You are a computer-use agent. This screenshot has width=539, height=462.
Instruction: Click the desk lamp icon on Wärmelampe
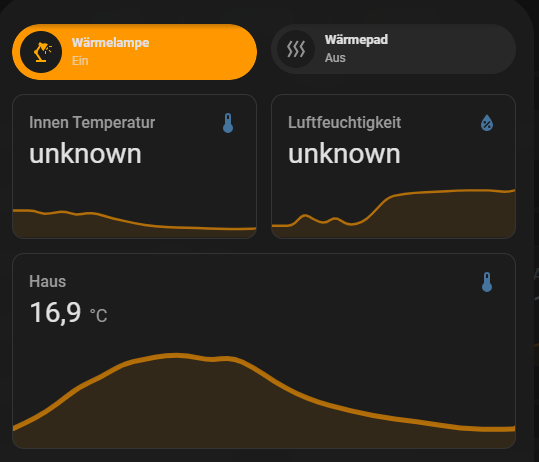pos(41,52)
